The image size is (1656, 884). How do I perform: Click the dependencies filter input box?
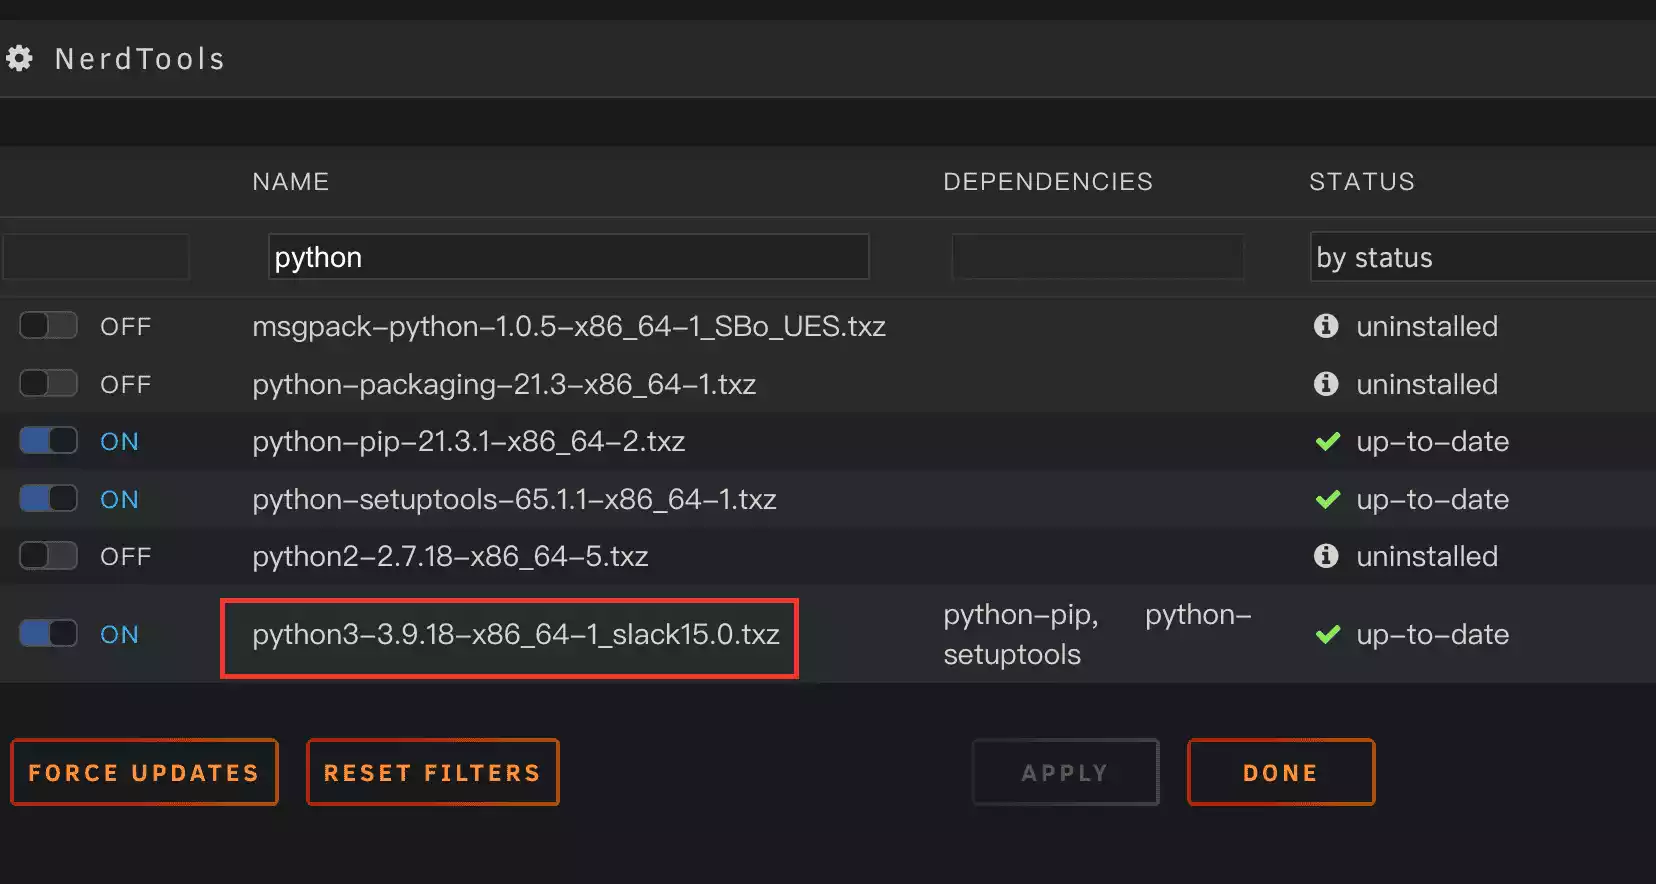[x=1097, y=258]
